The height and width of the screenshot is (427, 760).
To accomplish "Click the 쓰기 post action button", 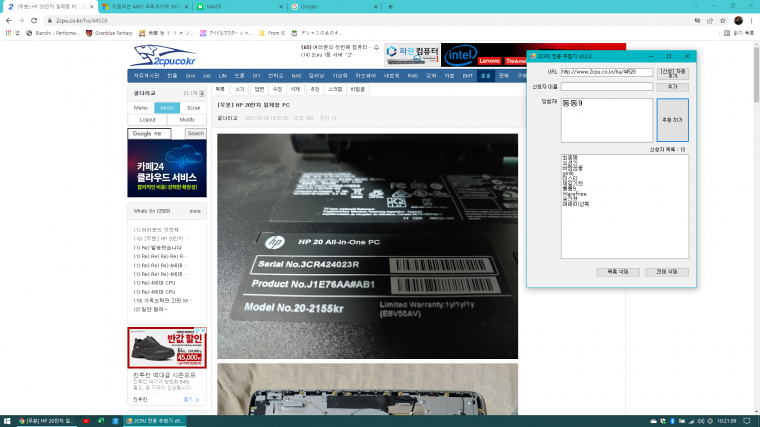I will (x=240, y=89).
